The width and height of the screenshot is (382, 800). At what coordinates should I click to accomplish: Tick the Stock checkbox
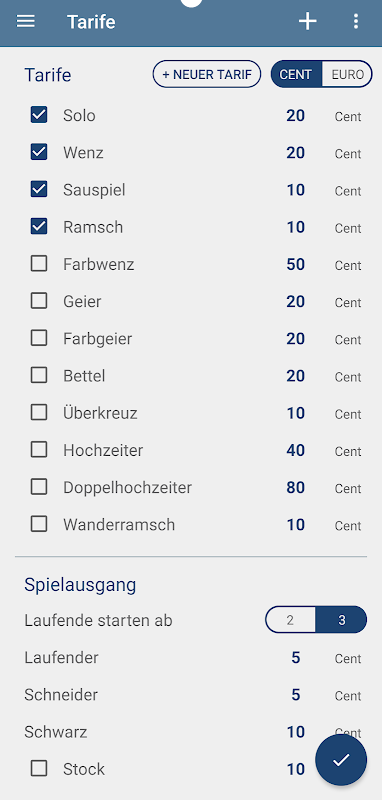39,768
